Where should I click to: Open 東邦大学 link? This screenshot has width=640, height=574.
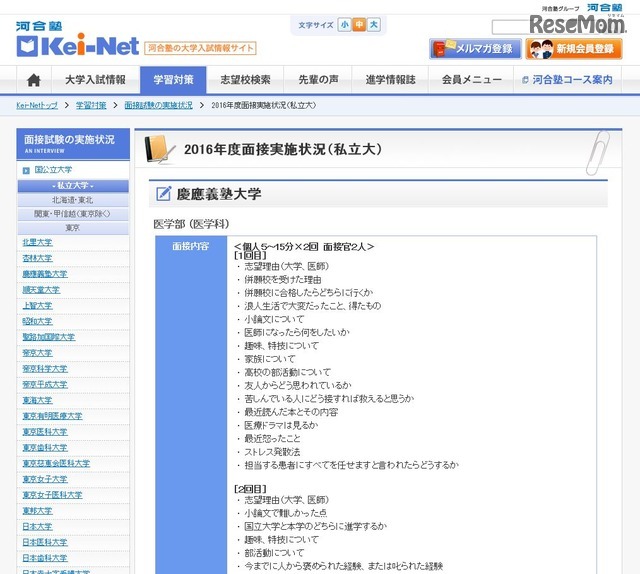37,511
